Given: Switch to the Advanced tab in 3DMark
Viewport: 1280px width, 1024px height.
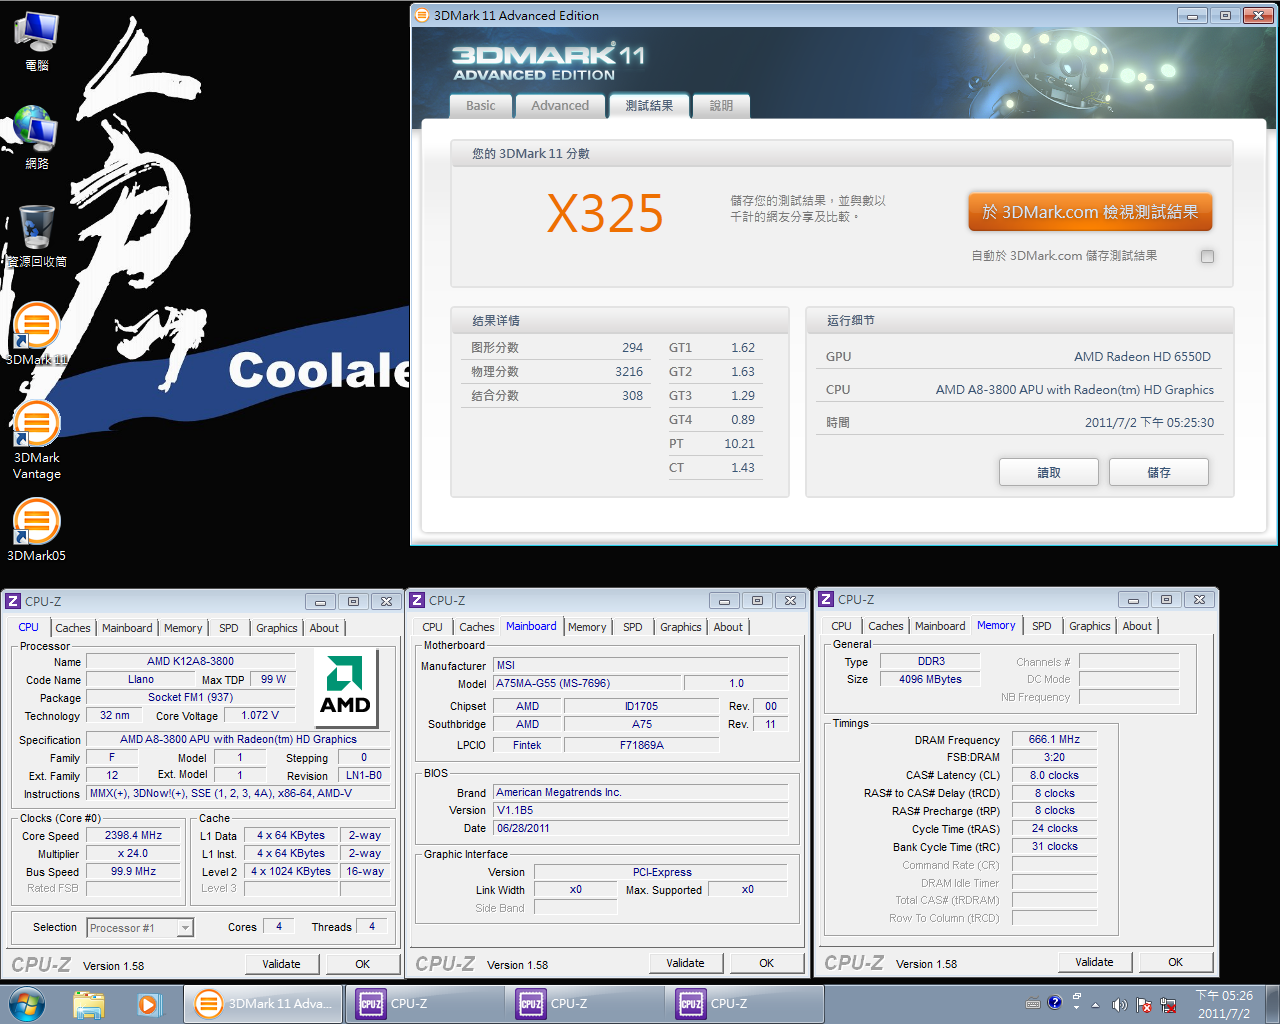Looking at the screenshot, I should 560,106.
